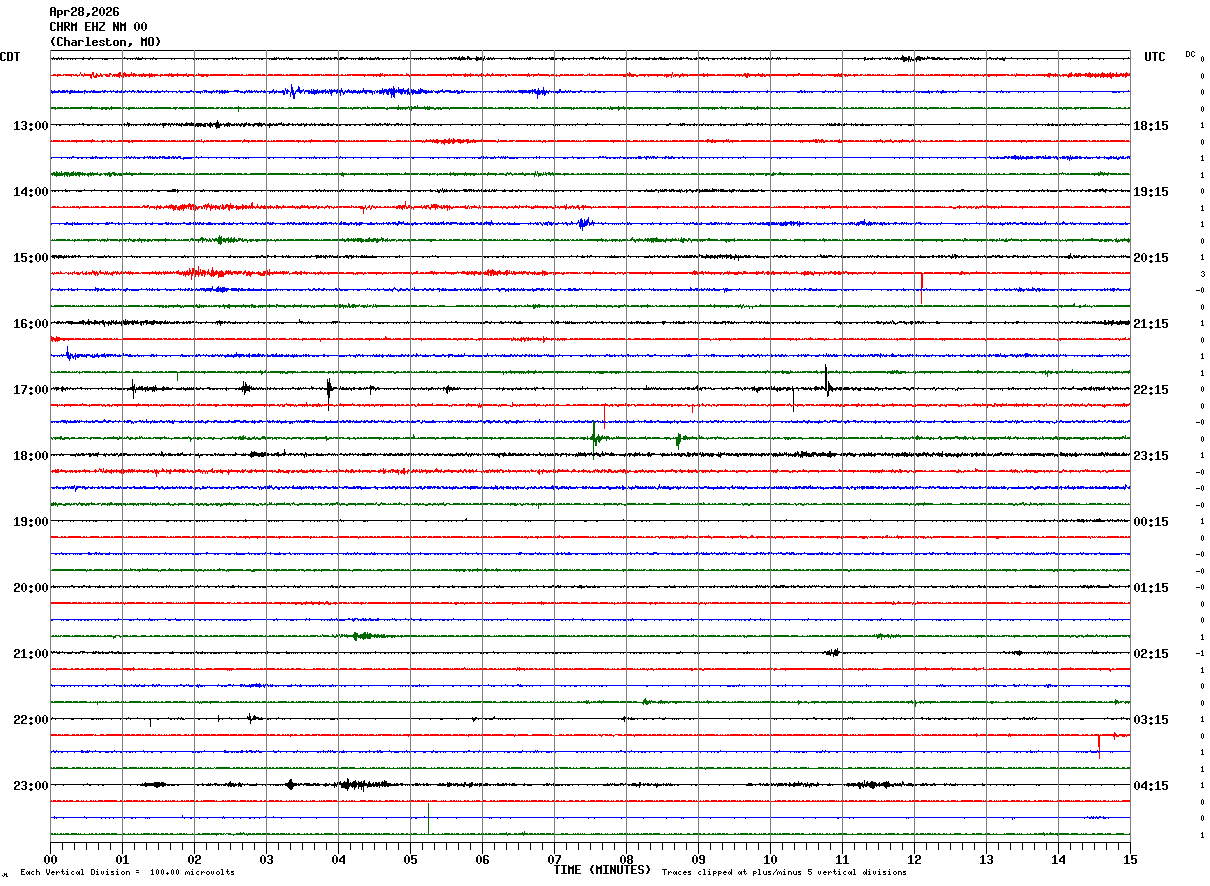Click the black spike near minute 11 on 17:00 trace
The width and height of the screenshot is (1210, 886).
[x=826, y=380]
